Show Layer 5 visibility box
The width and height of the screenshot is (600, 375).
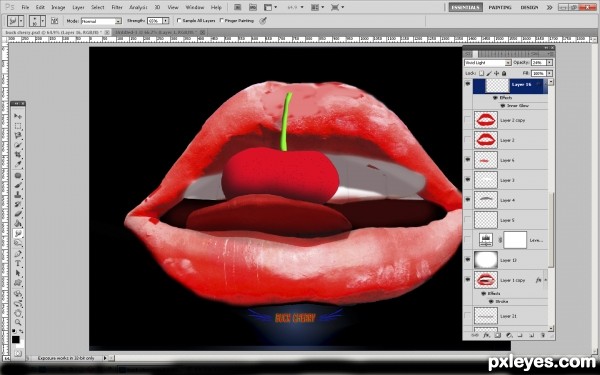point(468,220)
